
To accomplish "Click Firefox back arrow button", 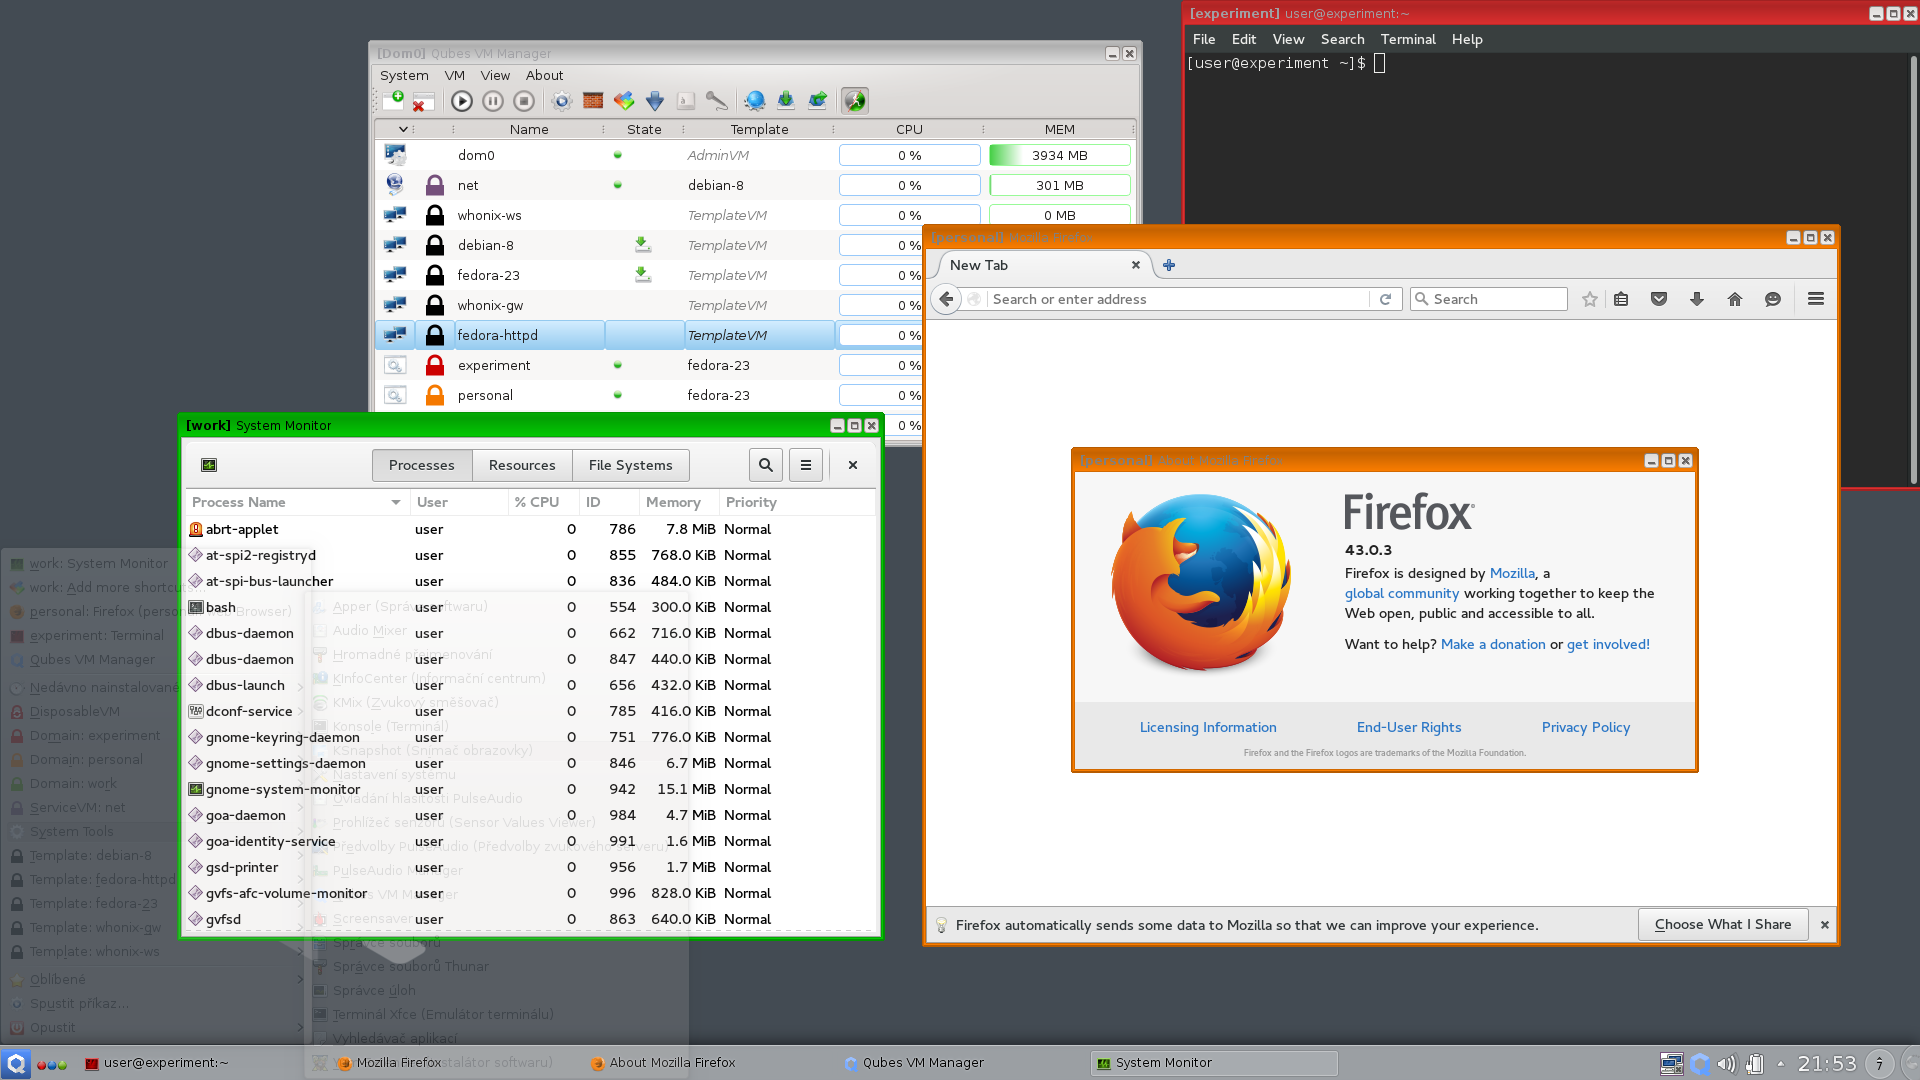I will (x=946, y=299).
